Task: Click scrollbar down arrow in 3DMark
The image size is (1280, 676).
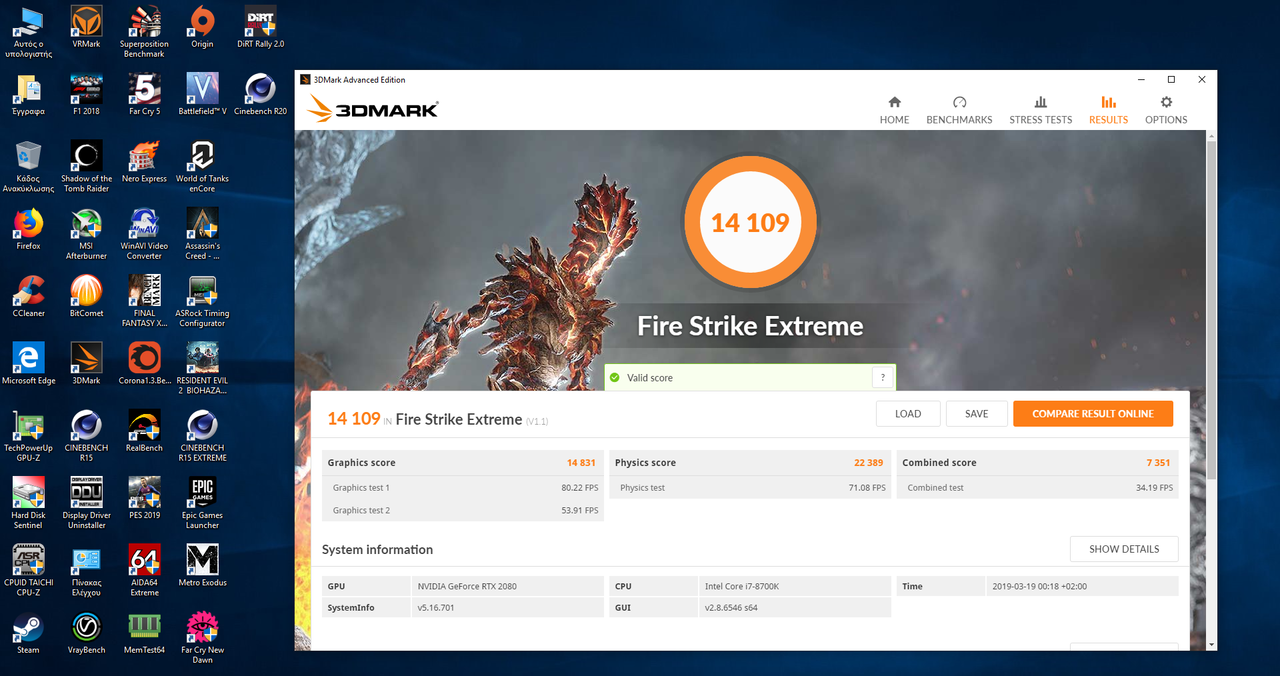Action: [x=1211, y=644]
